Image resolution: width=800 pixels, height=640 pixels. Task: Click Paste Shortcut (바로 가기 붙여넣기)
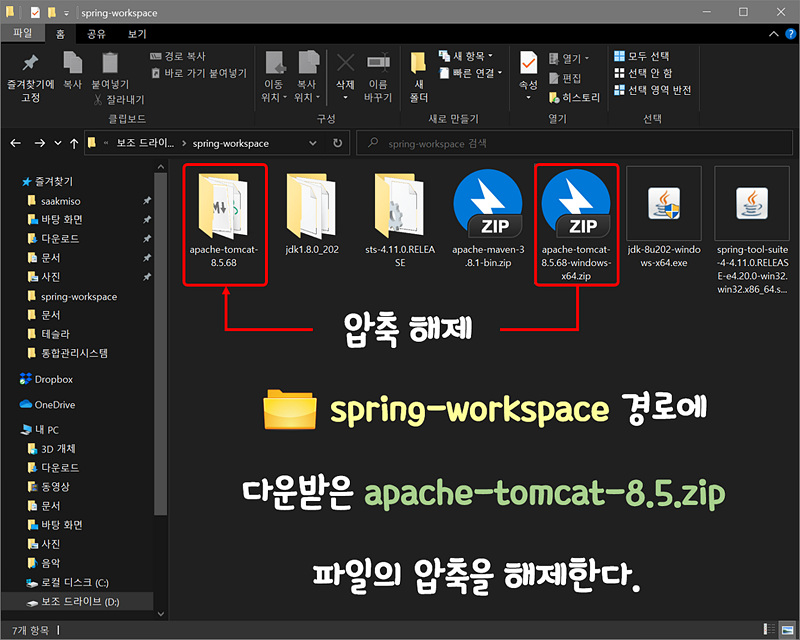click(x=199, y=73)
